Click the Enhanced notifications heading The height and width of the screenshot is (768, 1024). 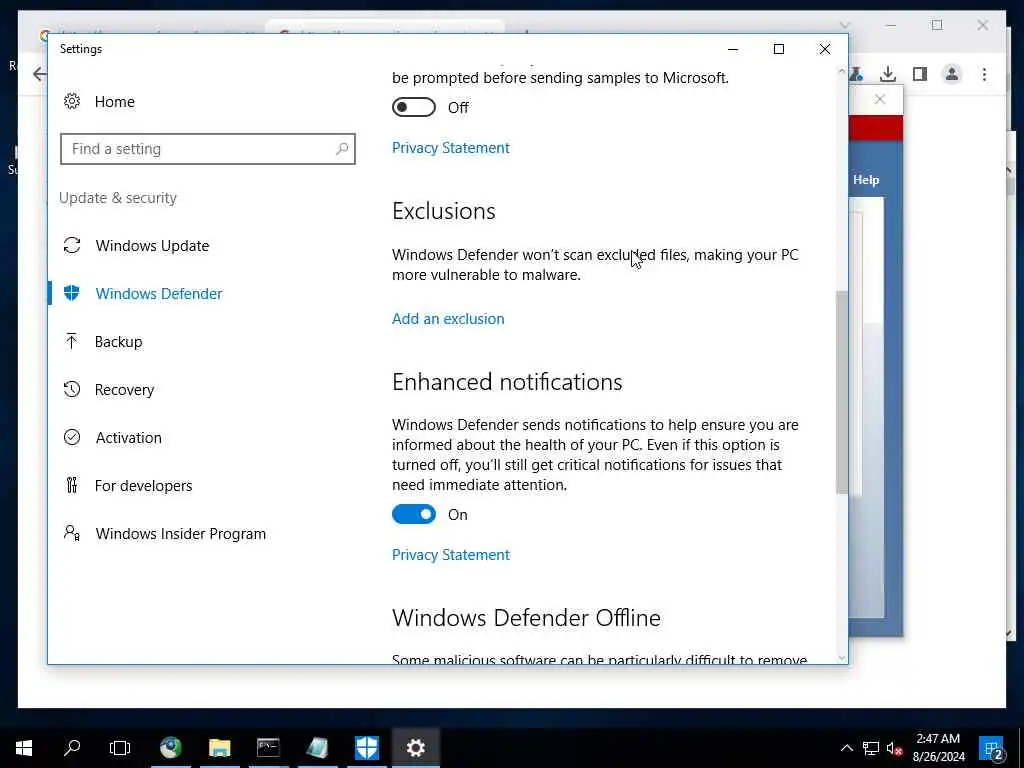click(x=507, y=382)
